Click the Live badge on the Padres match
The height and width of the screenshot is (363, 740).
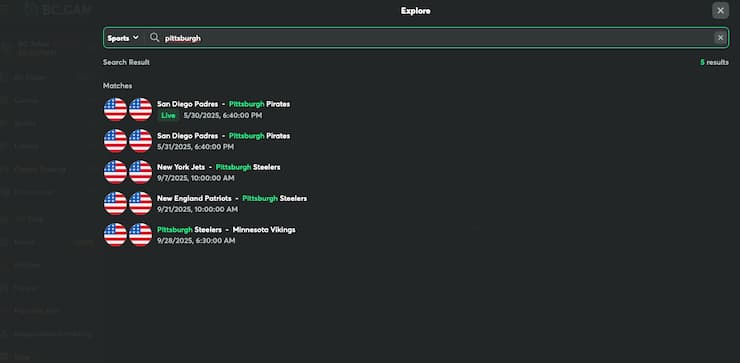[168, 115]
